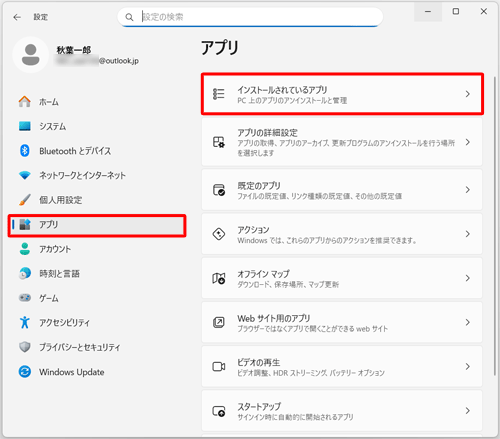Click the ゲーム controller icon

pos(25,297)
